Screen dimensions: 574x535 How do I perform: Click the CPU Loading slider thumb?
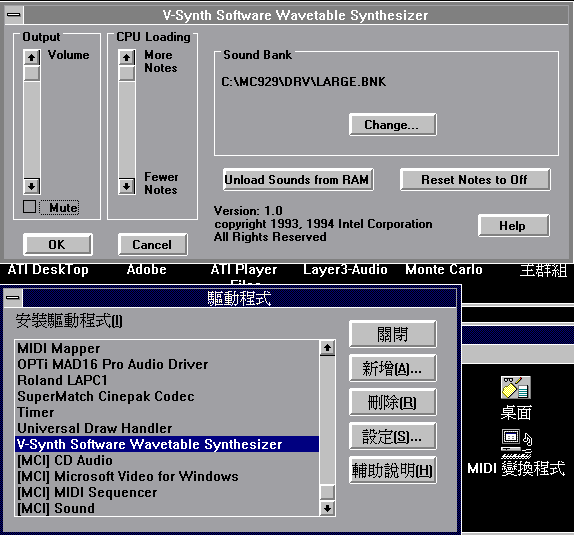tap(127, 73)
